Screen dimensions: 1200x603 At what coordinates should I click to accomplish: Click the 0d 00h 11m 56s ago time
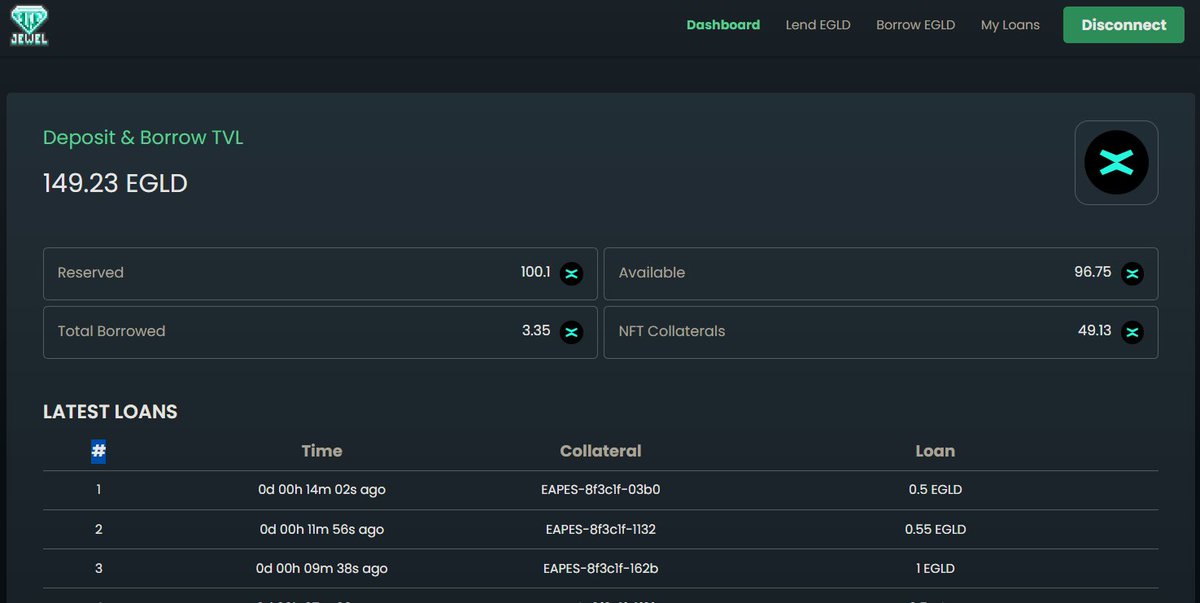tap(322, 529)
